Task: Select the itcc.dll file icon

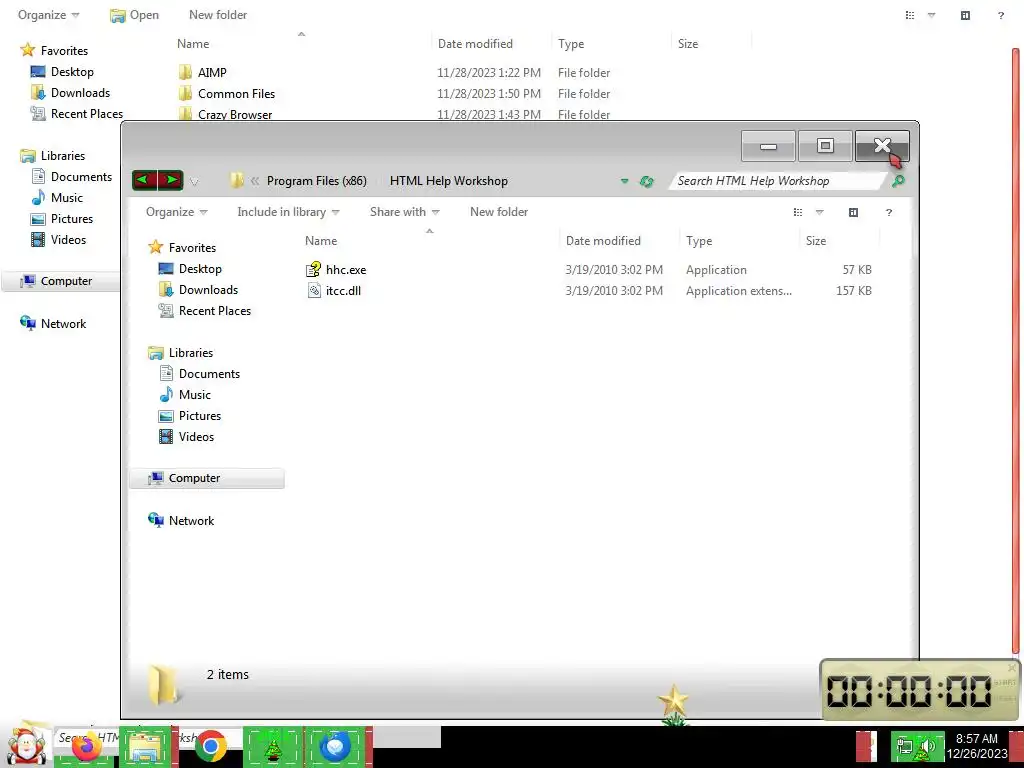Action: (x=314, y=291)
